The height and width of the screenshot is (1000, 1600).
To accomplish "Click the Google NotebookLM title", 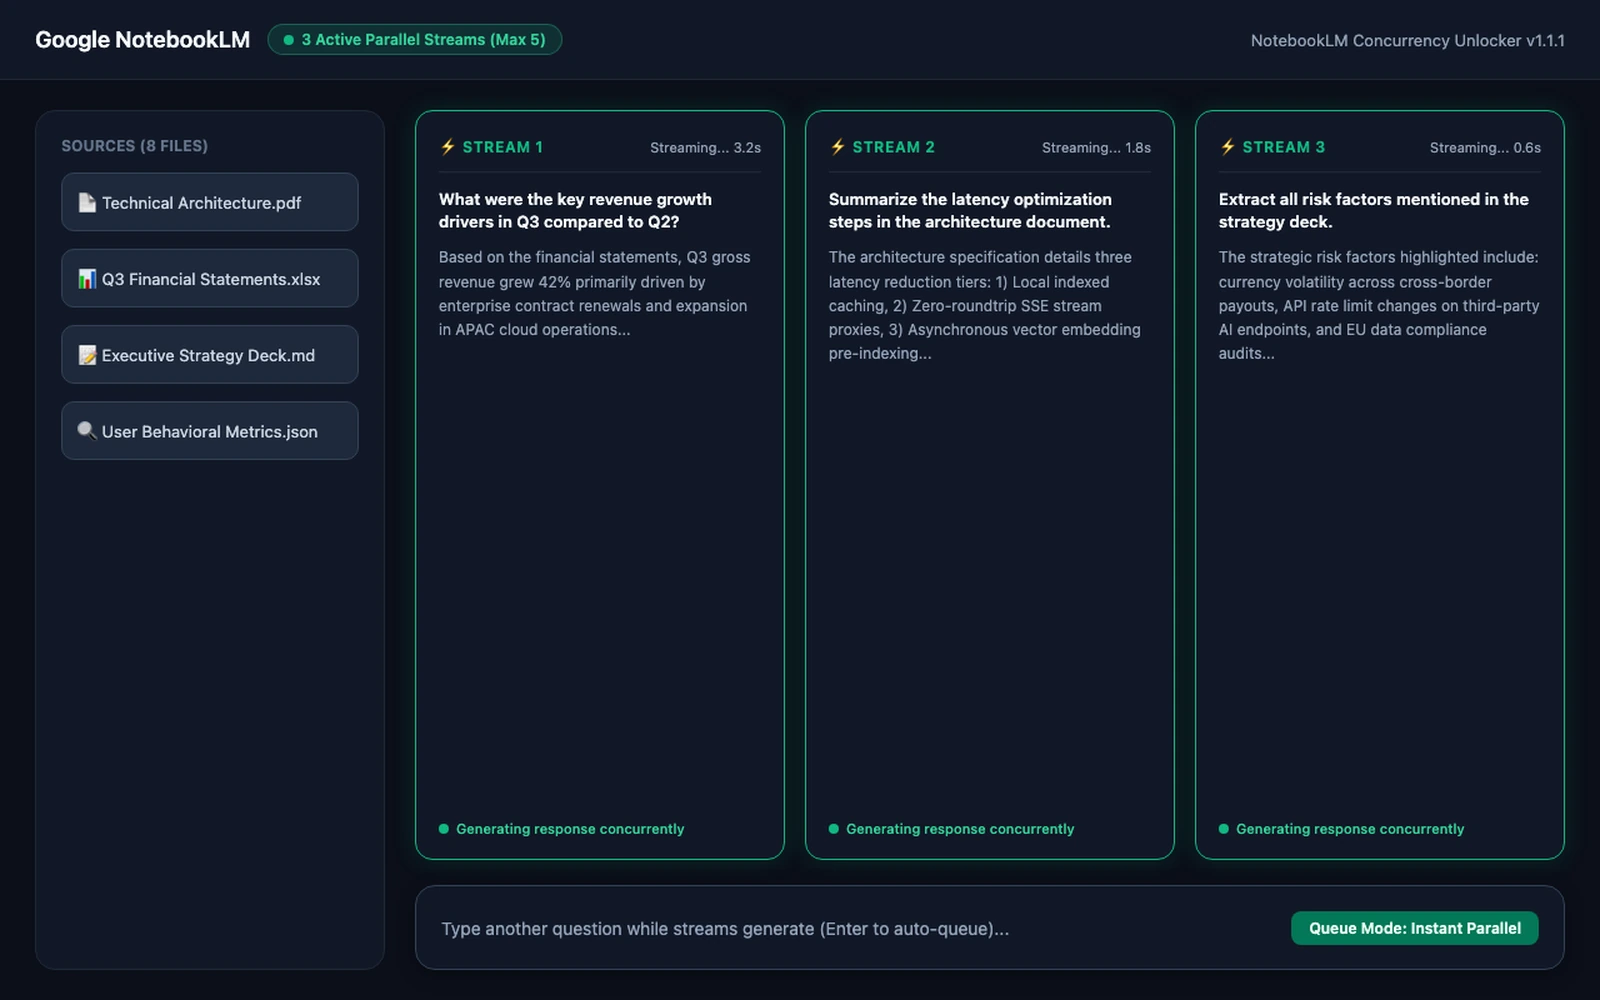I will [x=143, y=40].
